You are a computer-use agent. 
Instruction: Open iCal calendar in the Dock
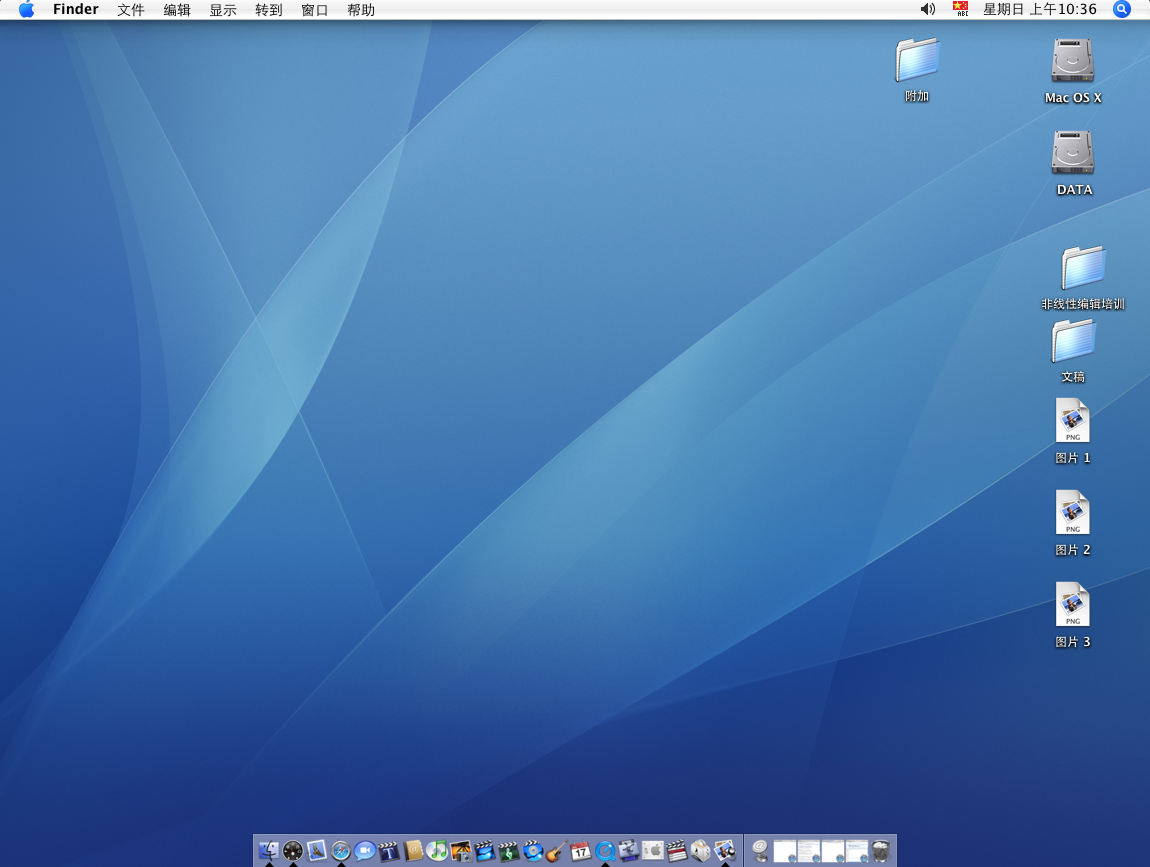581,851
